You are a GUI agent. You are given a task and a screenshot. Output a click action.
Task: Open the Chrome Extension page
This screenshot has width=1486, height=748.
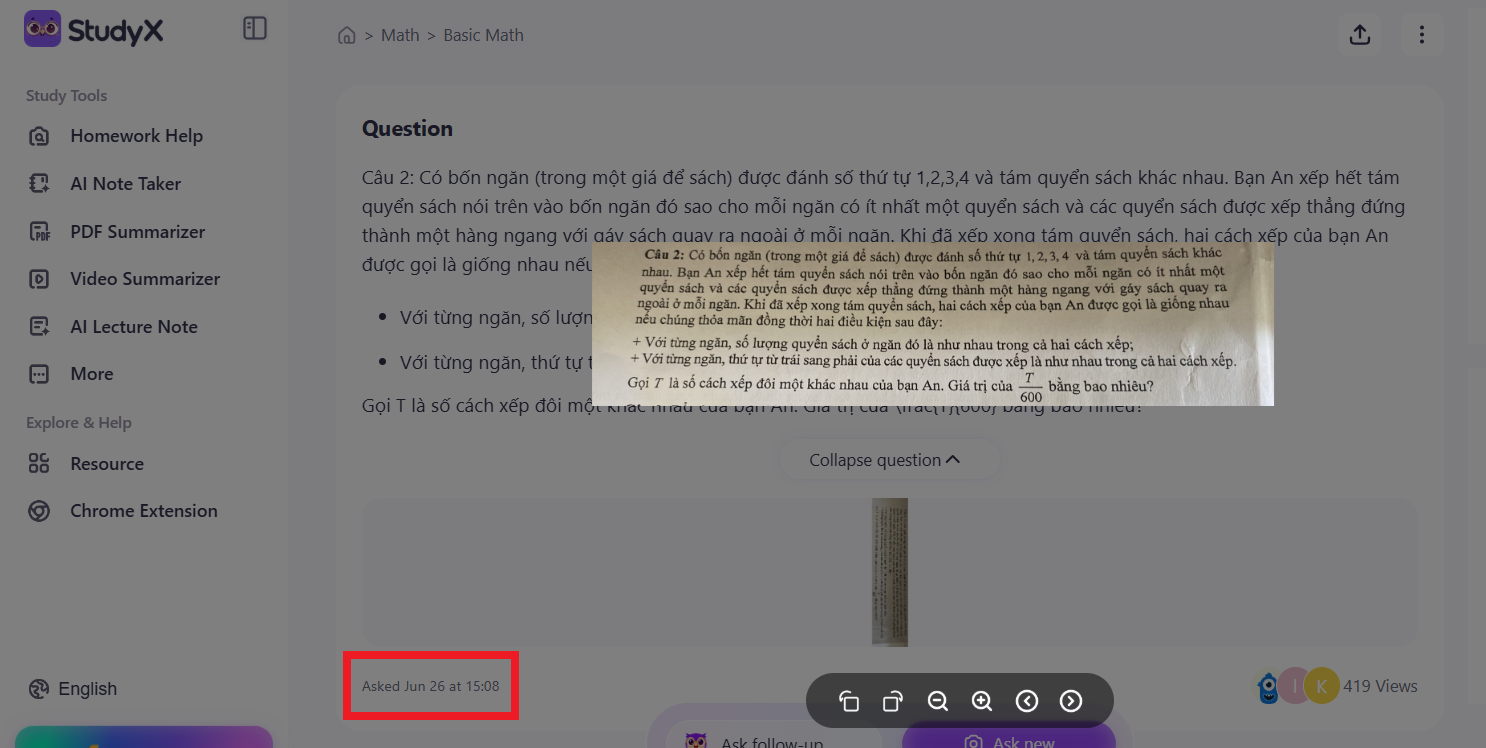[143, 511]
